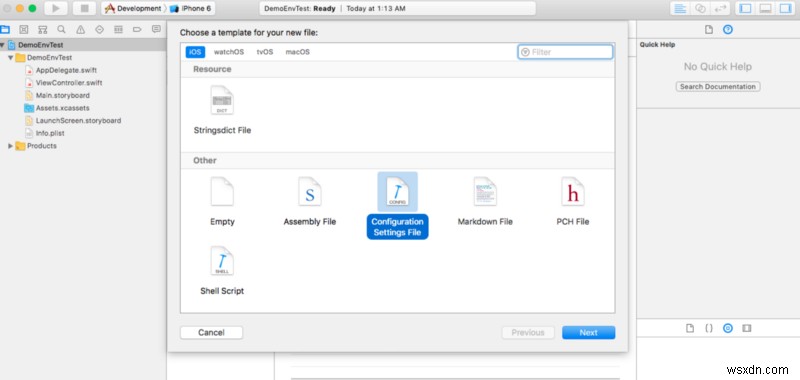
Task: Click the DemoEnvTest: Ready status display
Action: pyautogui.click(x=397, y=9)
